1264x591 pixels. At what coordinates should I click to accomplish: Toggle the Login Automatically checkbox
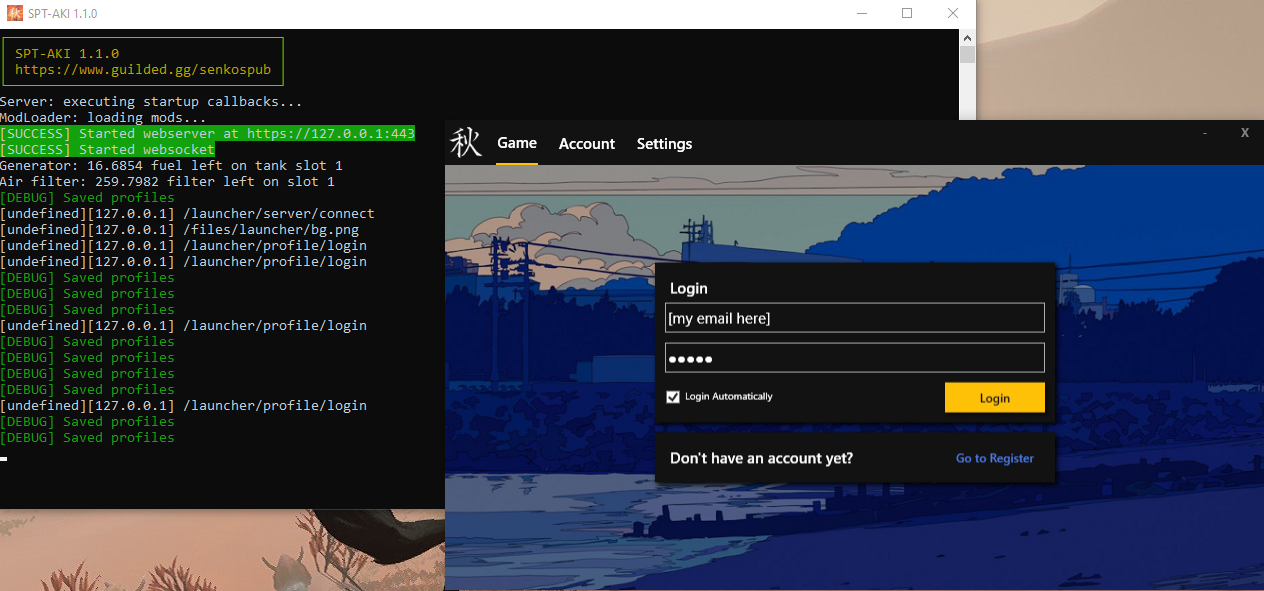coord(673,397)
